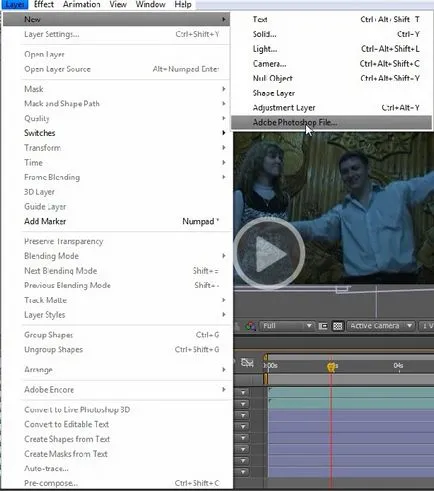Expand the Transform submenu
This screenshot has width=434, height=491.
tap(116, 148)
